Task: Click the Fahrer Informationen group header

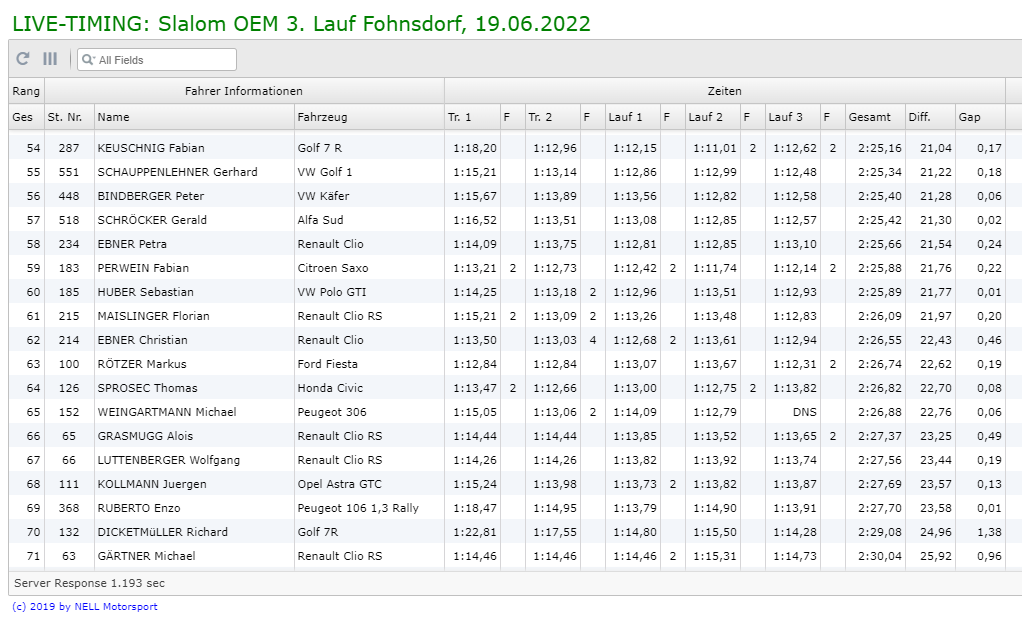Action: [243, 91]
